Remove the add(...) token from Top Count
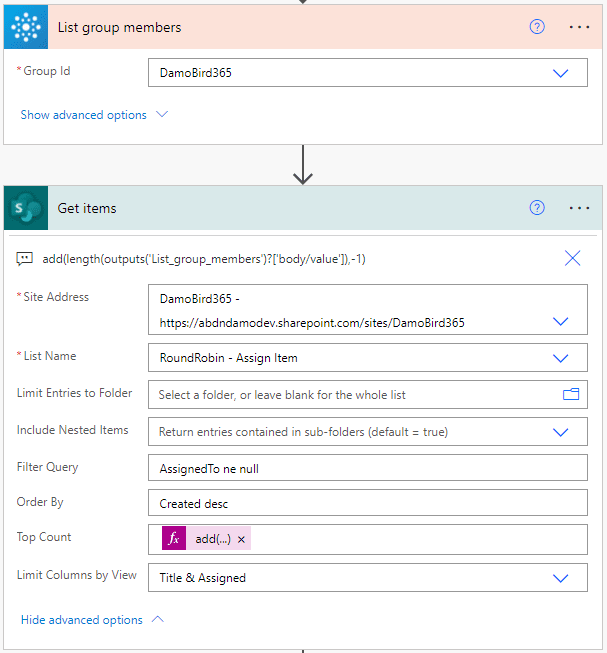Image resolution: width=607 pixels, height=653 pixels. 242,540
